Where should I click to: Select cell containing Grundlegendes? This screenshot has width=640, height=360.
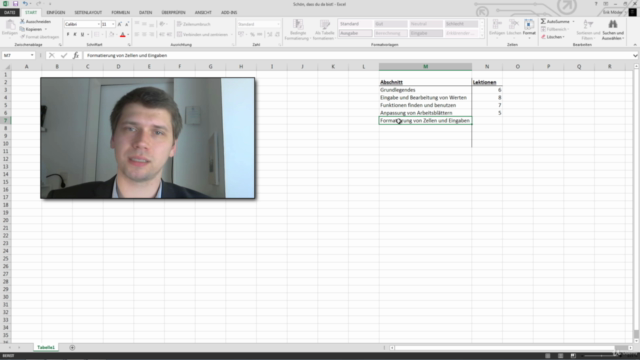[425, 90]
